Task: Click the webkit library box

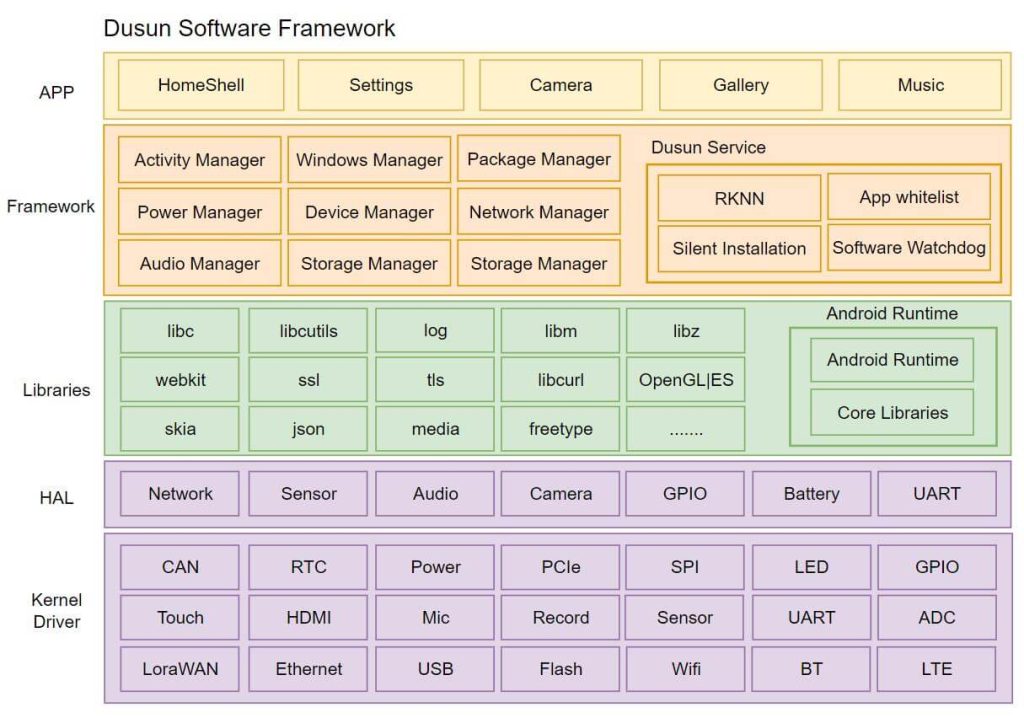Action: pos(180,380)
